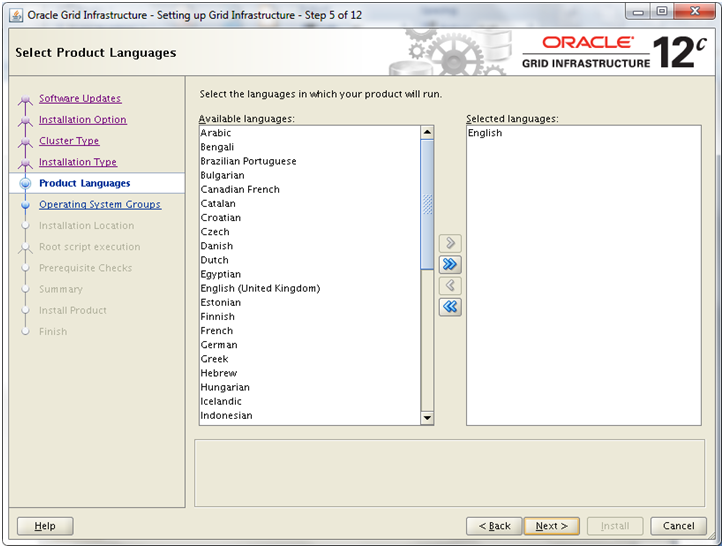Select Hungarian in available languages

[310, 387]
